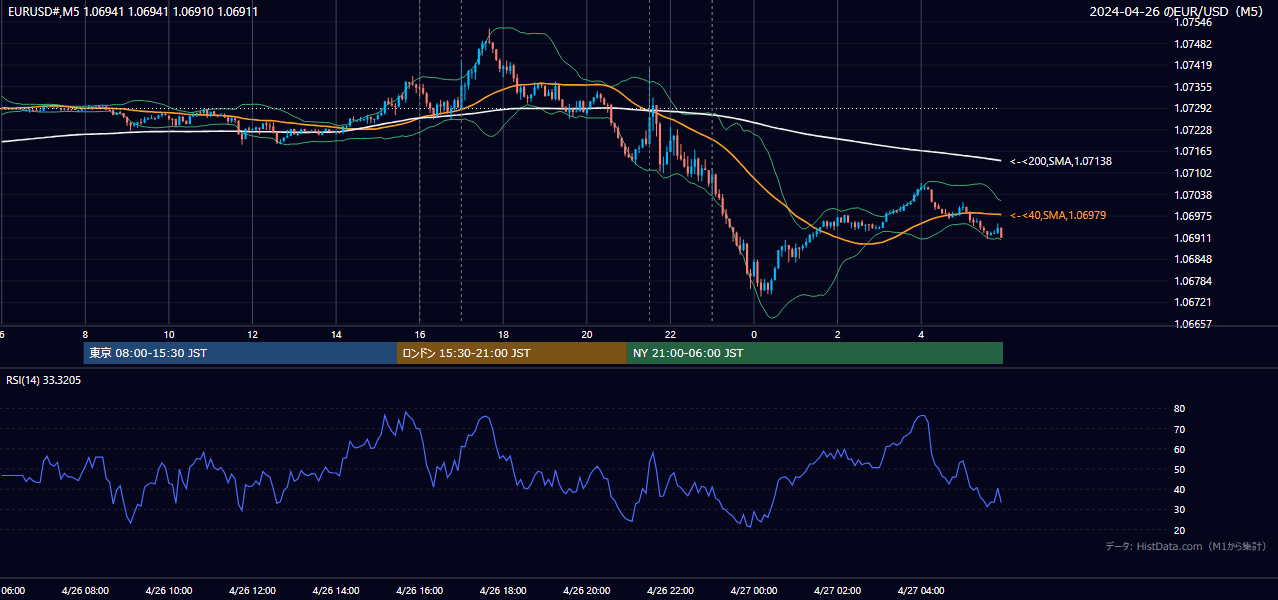Viewport: 1278px width, 600px height.
Task: Click RSI scale value 30
Action: [x=1179, y=510]
